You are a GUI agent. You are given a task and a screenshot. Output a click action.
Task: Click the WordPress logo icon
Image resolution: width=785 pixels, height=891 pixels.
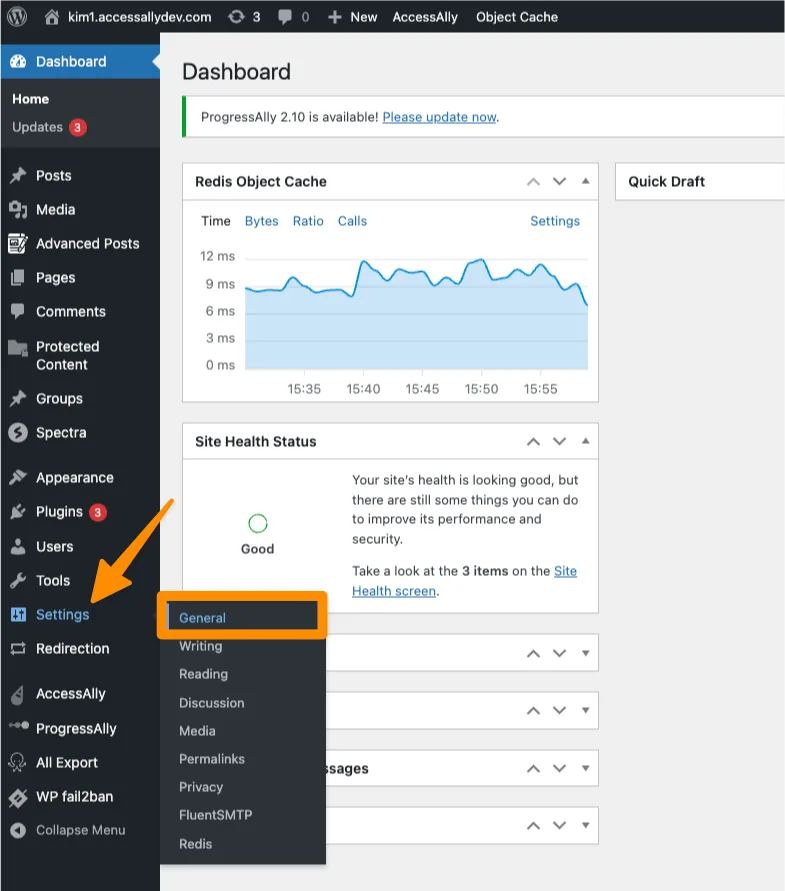[x=17, y=17]
